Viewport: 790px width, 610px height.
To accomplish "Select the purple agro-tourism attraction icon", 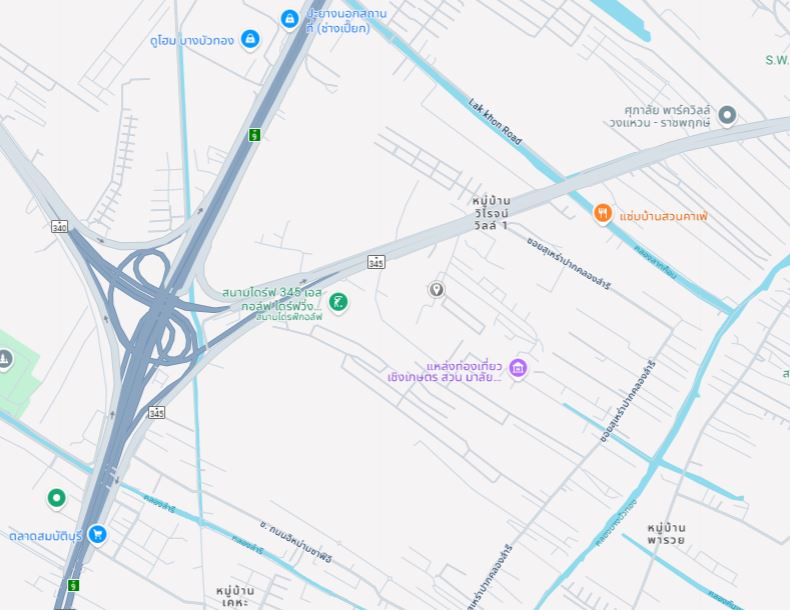I will point(518,368).
